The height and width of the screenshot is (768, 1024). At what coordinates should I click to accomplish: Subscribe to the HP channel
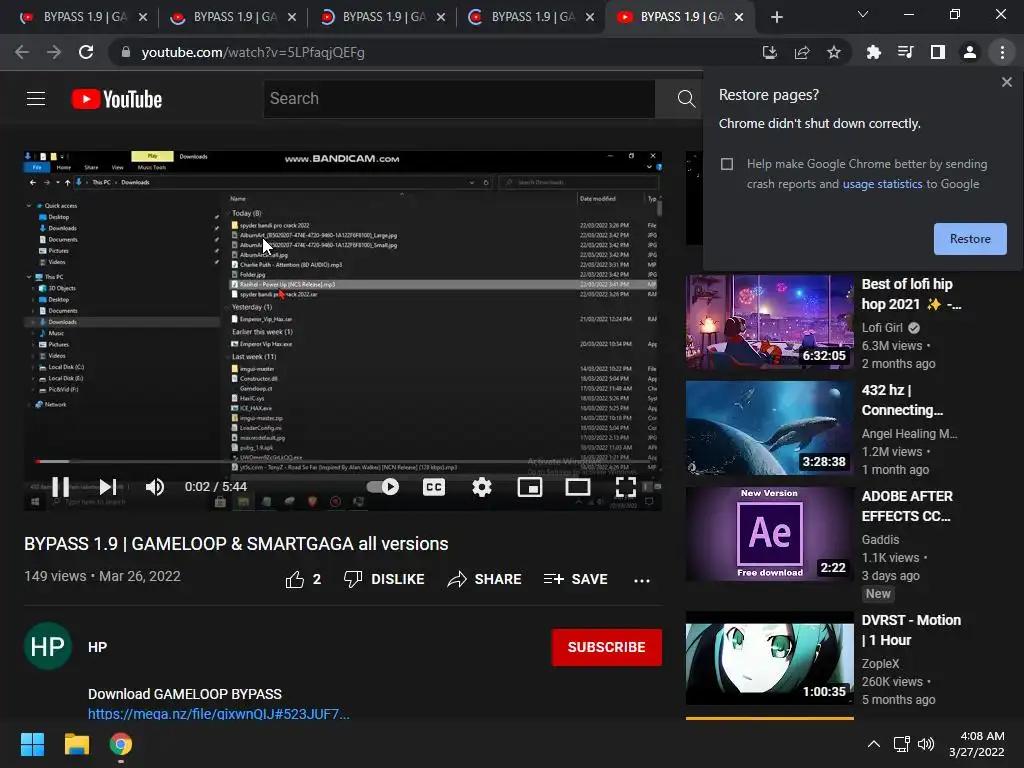click(x=607, y=647)
